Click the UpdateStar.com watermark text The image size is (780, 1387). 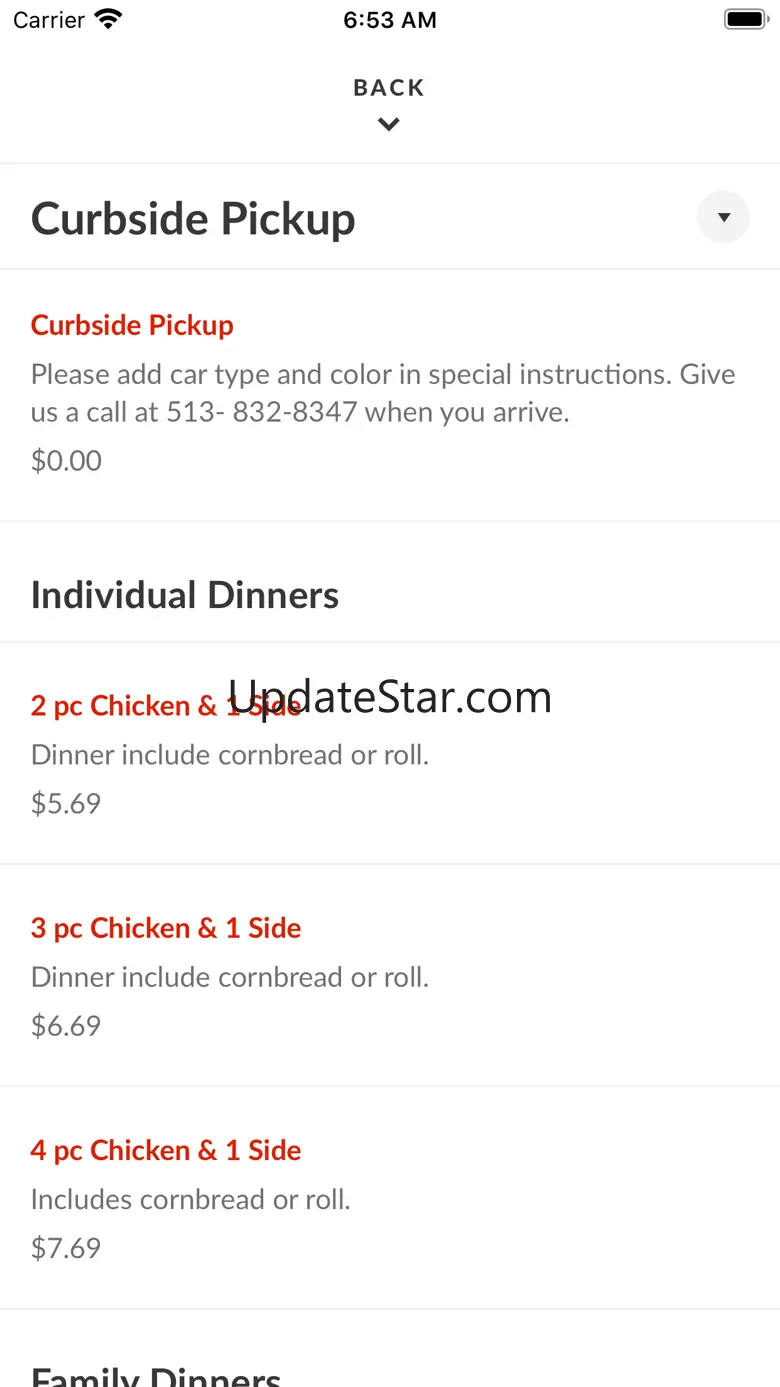390,697
